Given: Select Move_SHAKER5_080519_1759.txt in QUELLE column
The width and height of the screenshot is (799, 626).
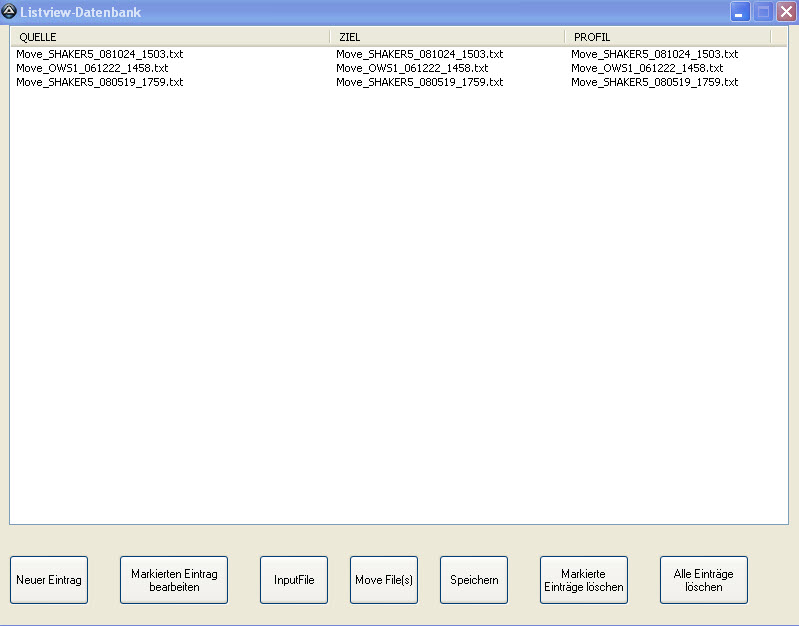Looking at the screenshot, I should tap(100, 82).
